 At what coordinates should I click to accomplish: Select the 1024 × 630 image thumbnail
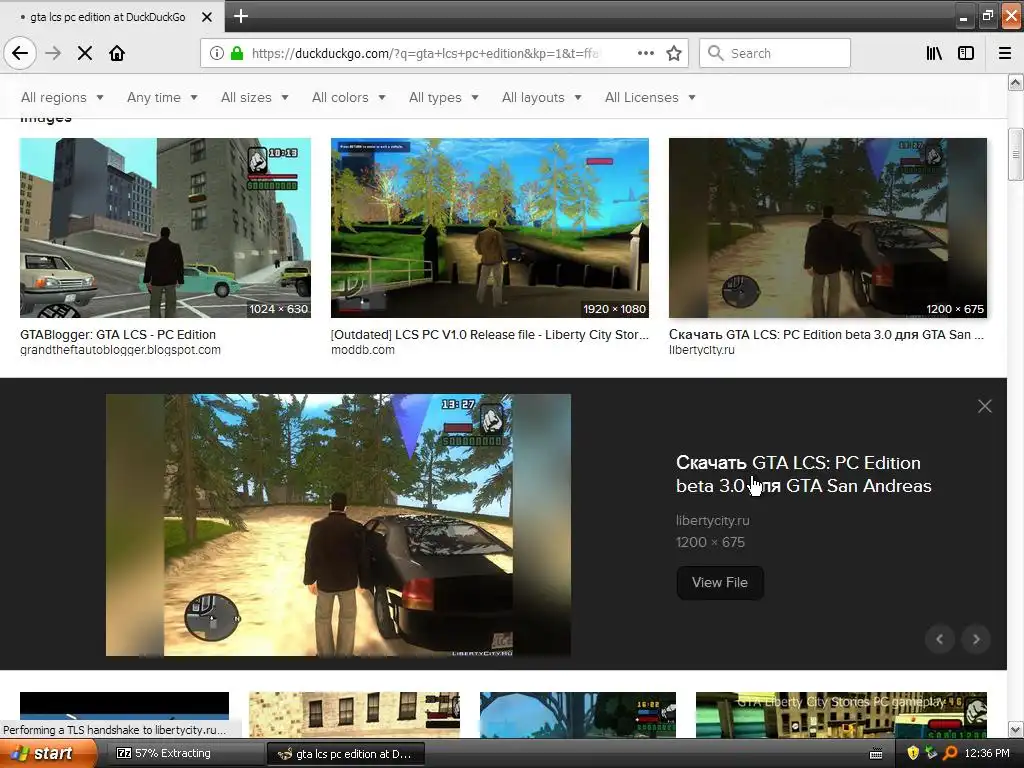[165, 228]
